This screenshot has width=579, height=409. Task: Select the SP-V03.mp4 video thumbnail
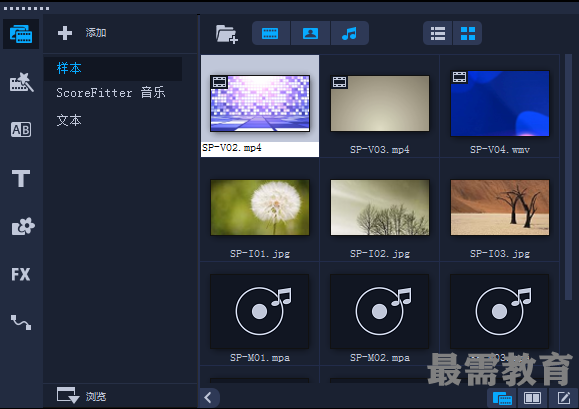point(380,103)
